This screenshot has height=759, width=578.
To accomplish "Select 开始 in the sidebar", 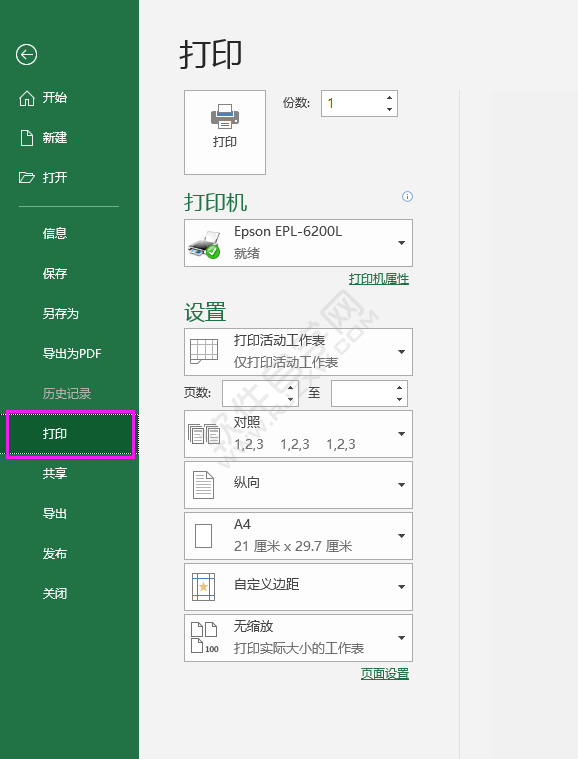I will (55, 98).
